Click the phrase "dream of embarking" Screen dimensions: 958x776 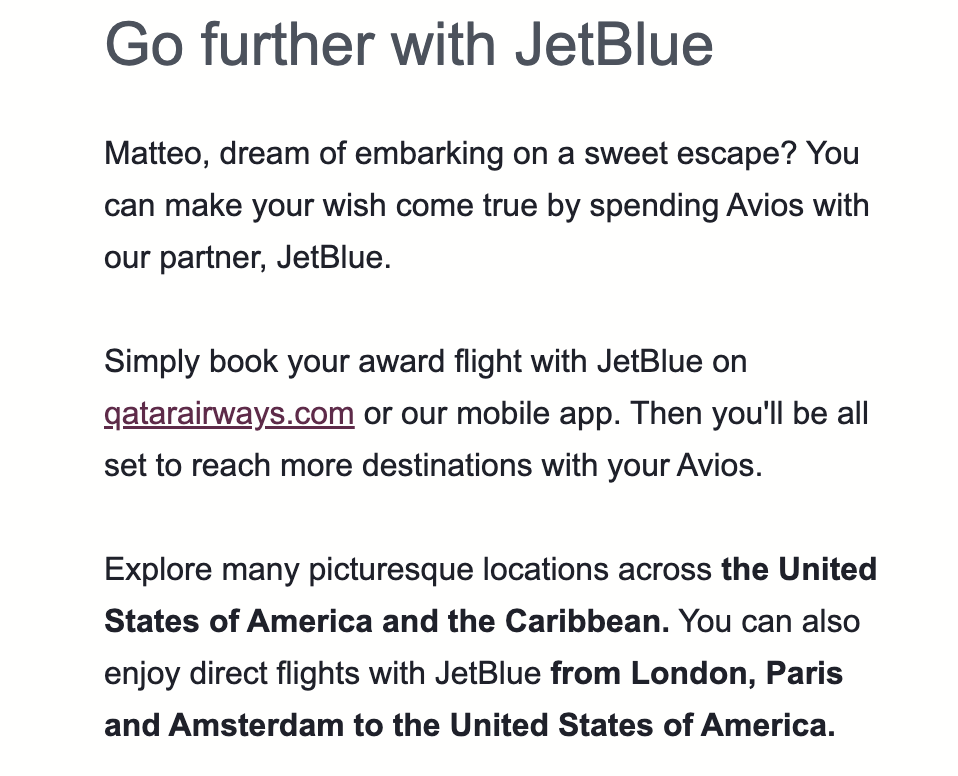coord(361,154)
